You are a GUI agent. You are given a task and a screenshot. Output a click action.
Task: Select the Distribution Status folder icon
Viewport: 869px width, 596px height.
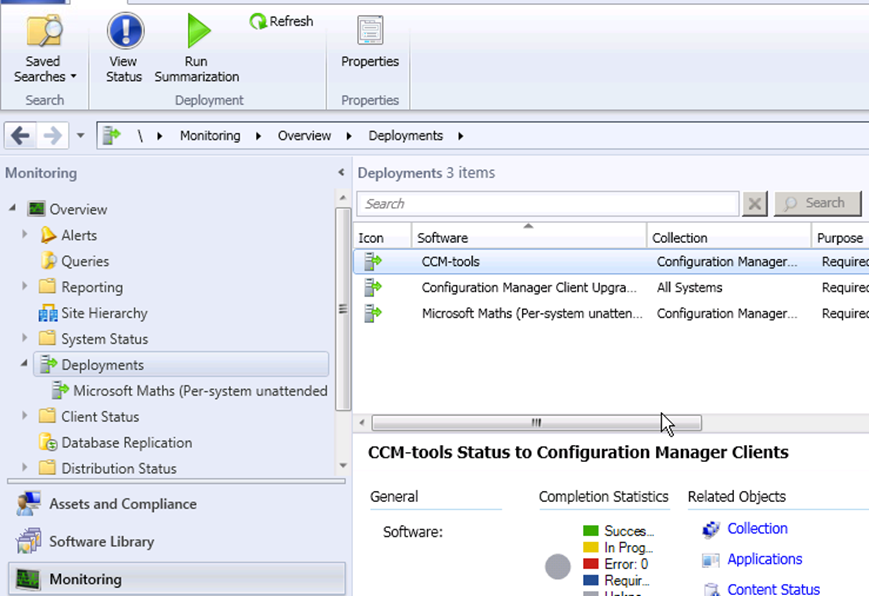point(48,468)
